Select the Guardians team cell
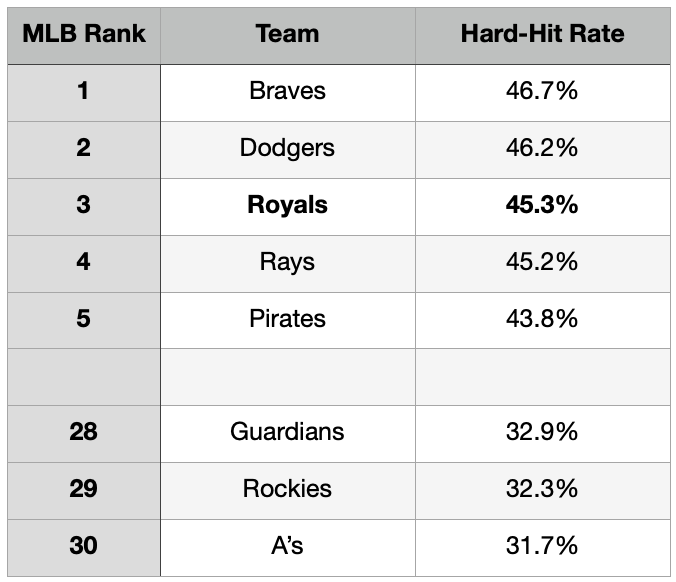 pos(287,432)
